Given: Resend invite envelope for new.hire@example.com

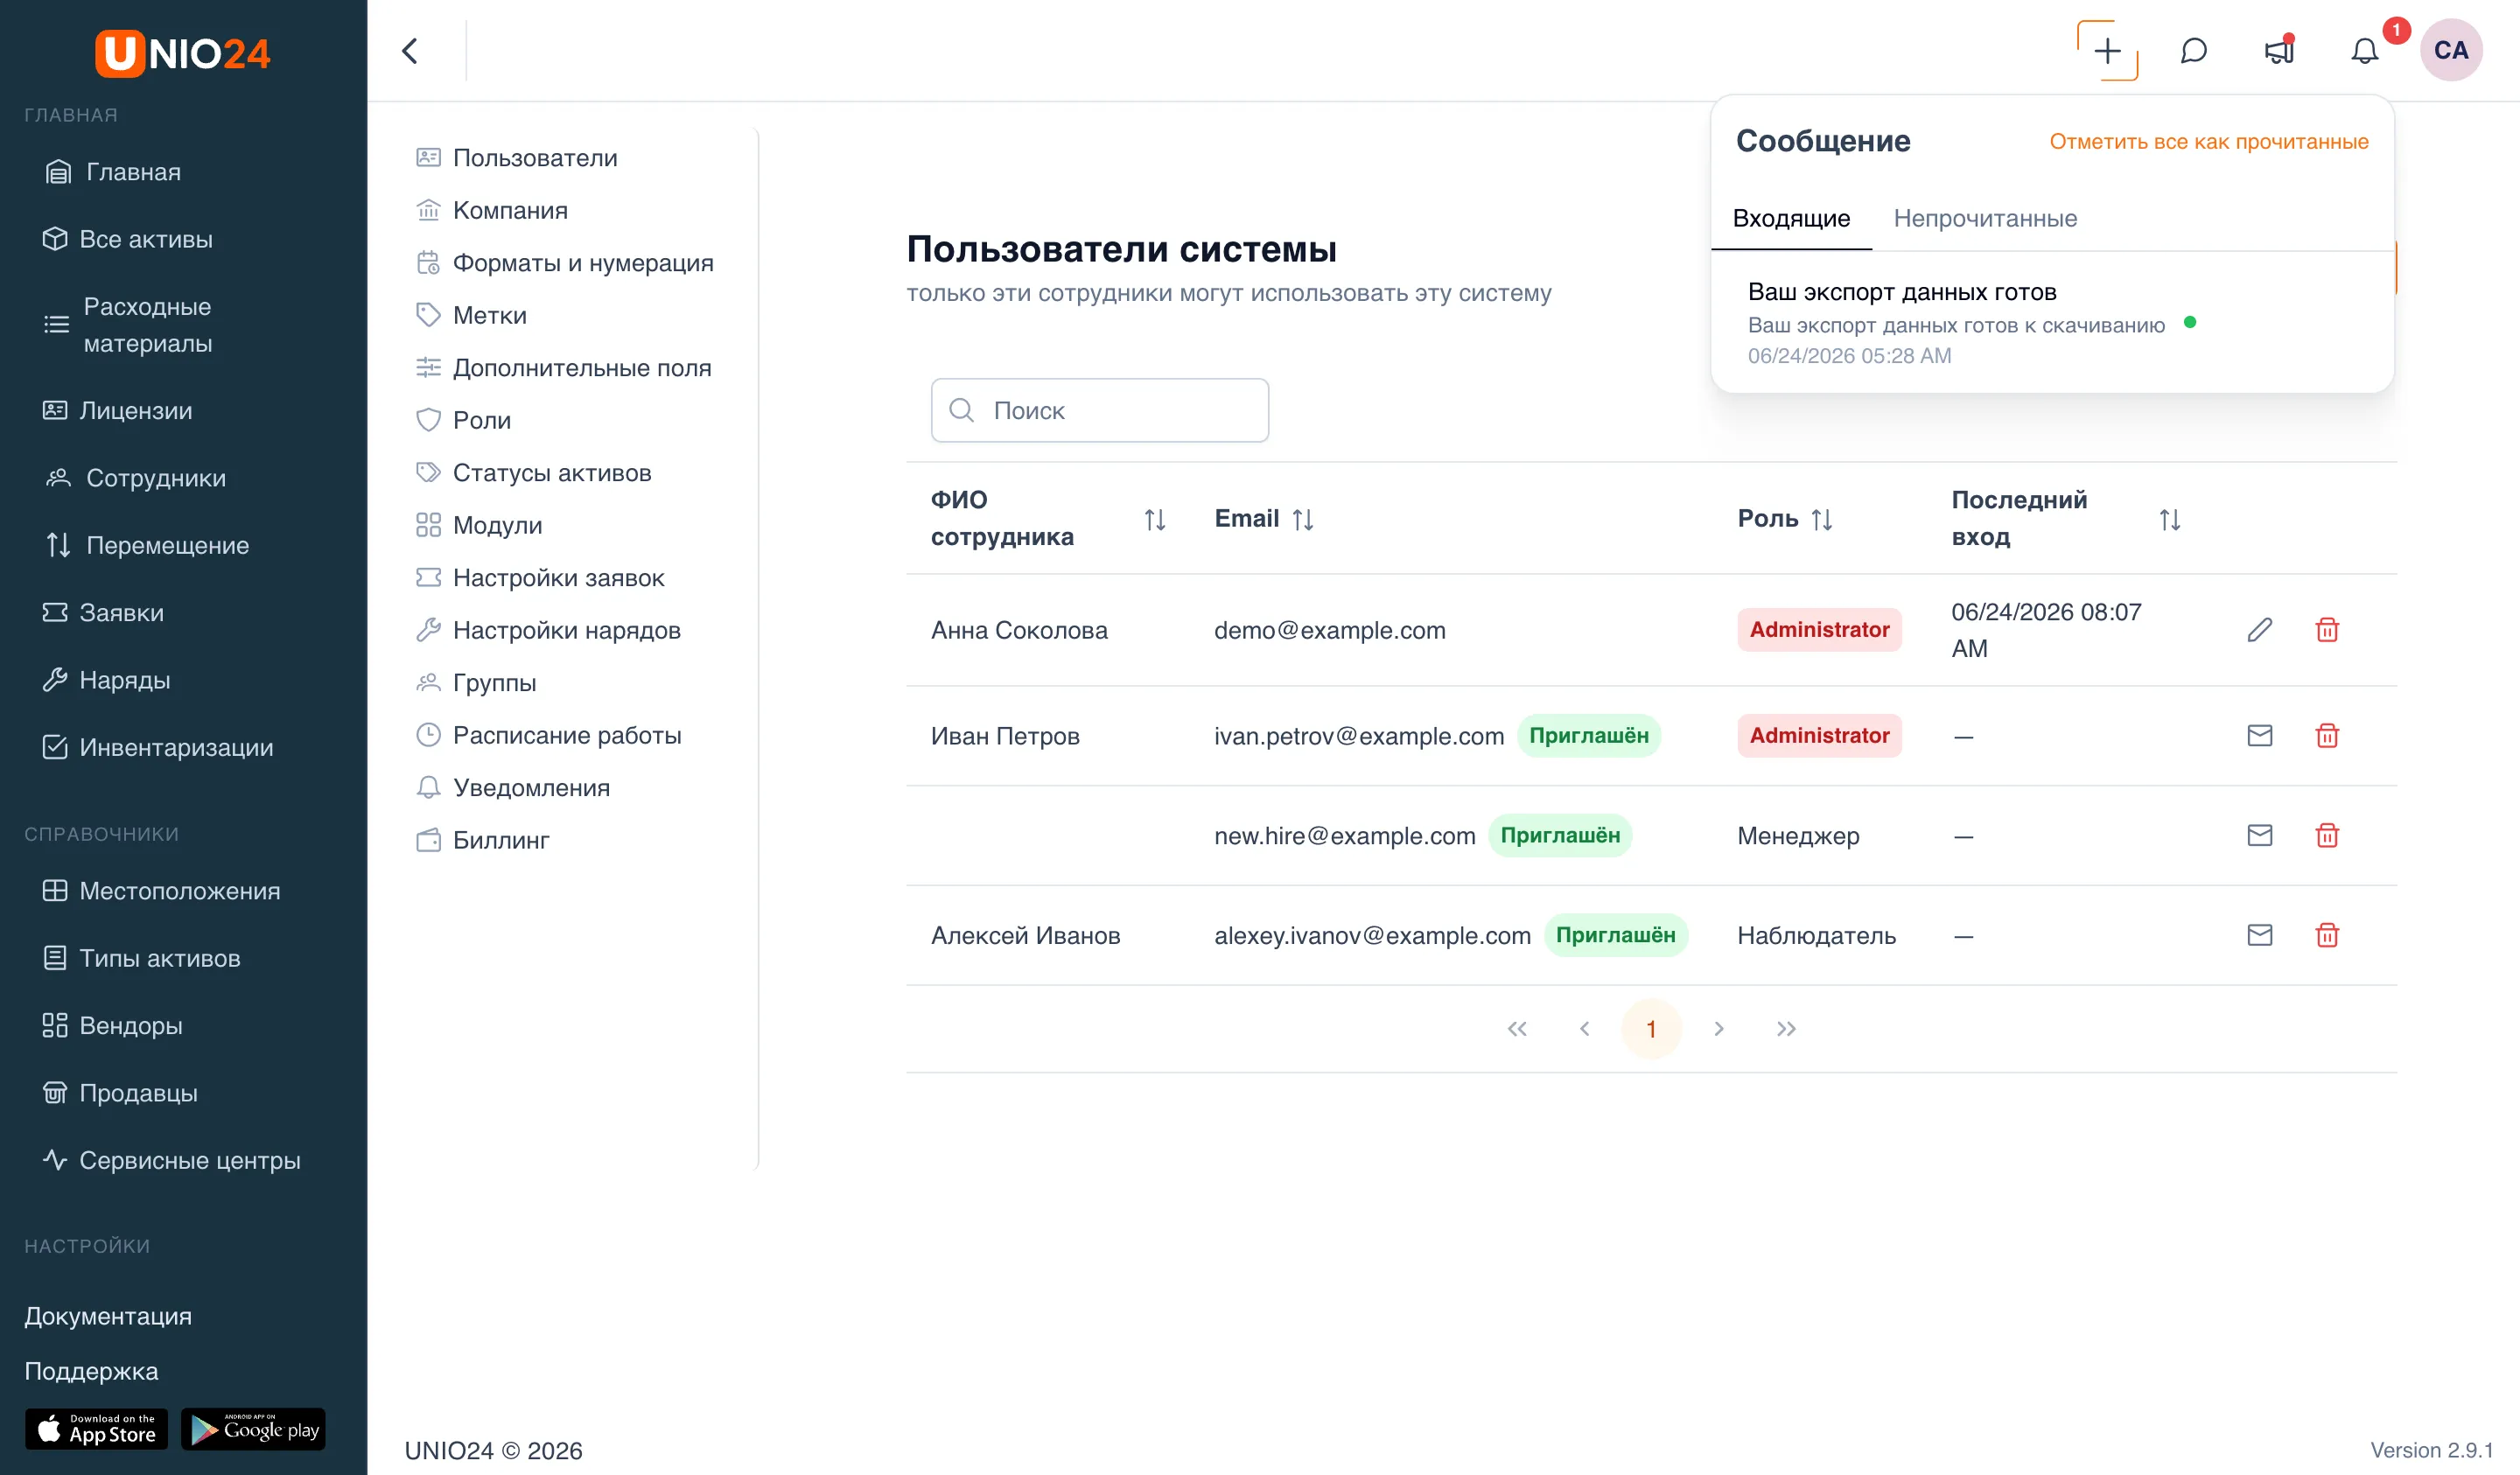Looking at the screenshot, I should 2260,836.
